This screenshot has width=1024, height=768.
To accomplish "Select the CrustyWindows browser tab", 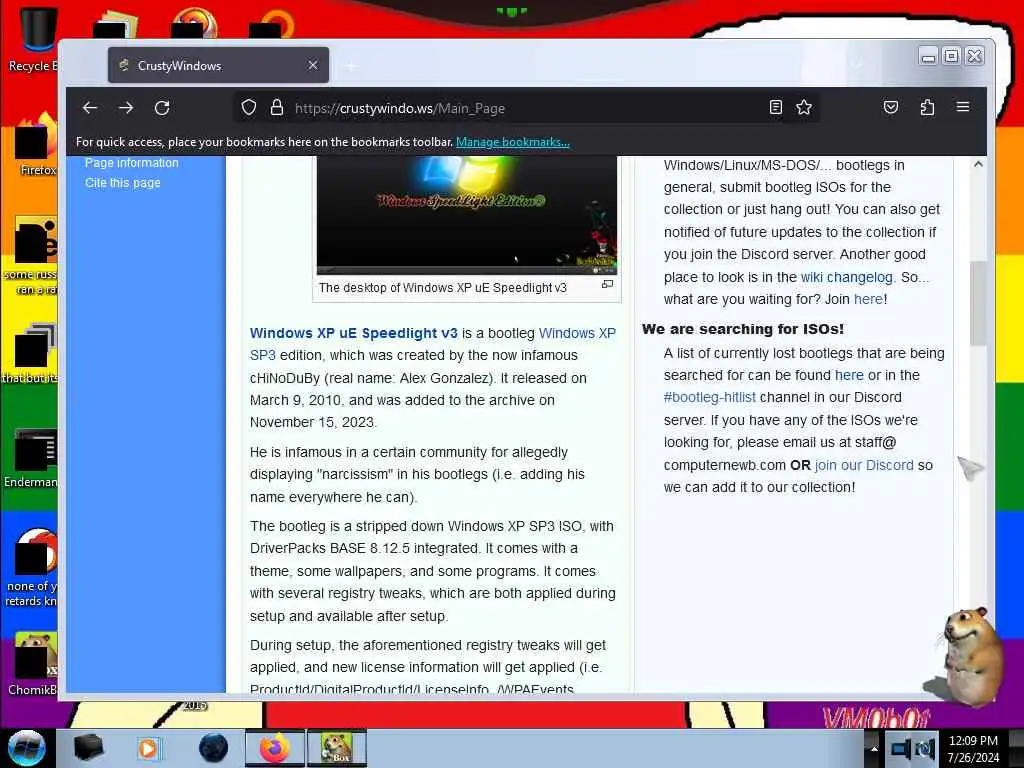I will tap(218, 65).
